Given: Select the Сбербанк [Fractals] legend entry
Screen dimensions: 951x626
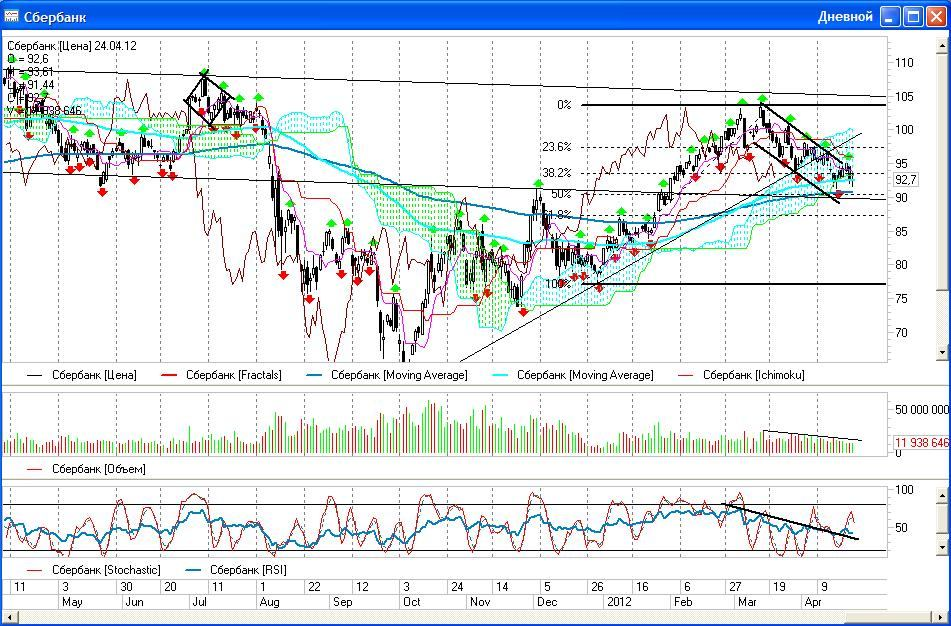Looking at the screenshot, I should (x=221, y=375).
